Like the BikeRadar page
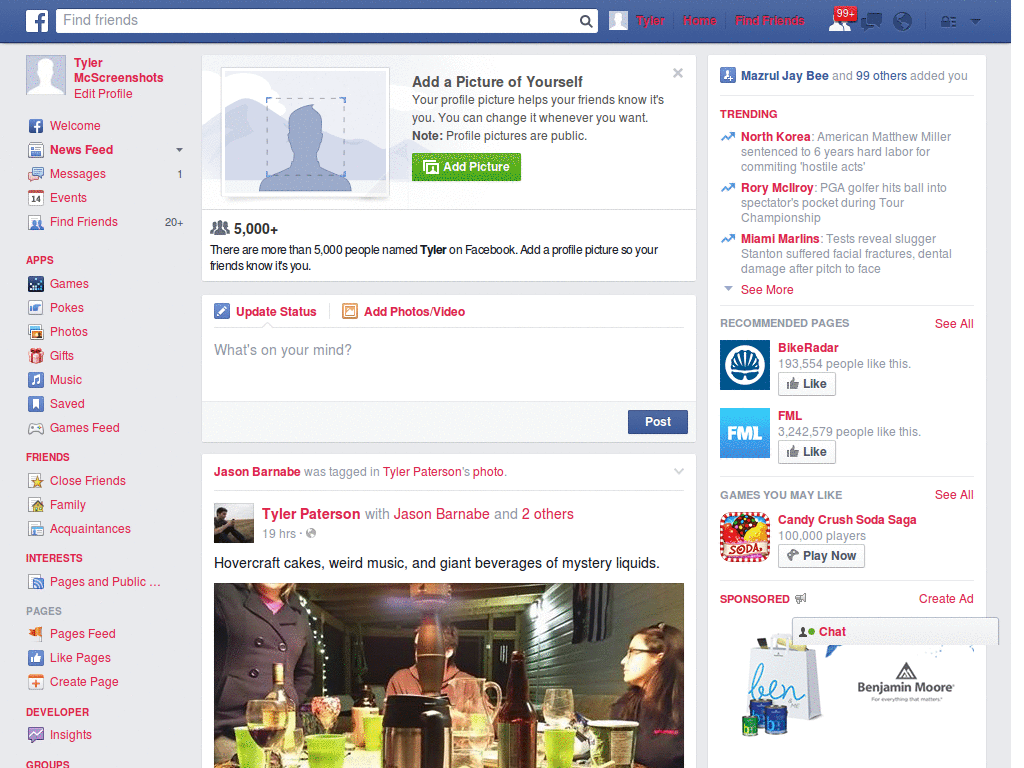This screenshot has height=768, width=1024. [807, 384]
